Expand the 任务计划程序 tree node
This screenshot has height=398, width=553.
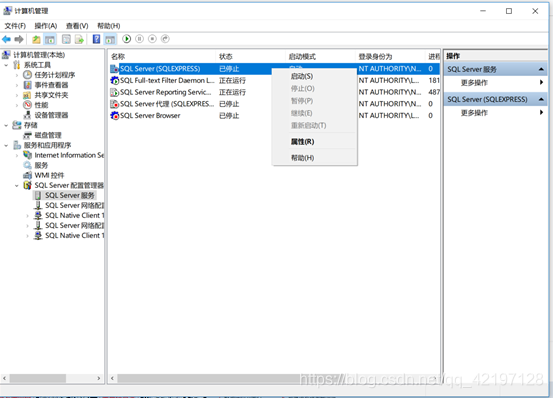pyautogui.click(x=17, y=75)
